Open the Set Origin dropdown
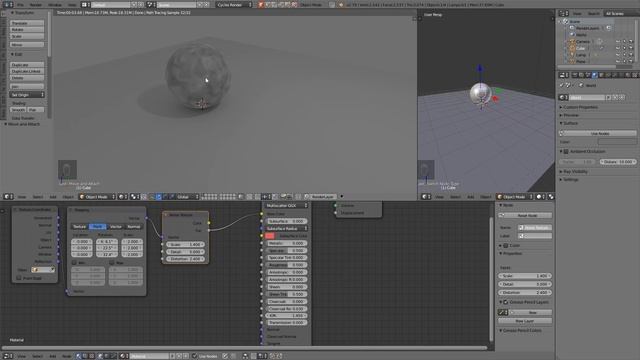Screen dimensions: 640x360 (x=27, y=95)
